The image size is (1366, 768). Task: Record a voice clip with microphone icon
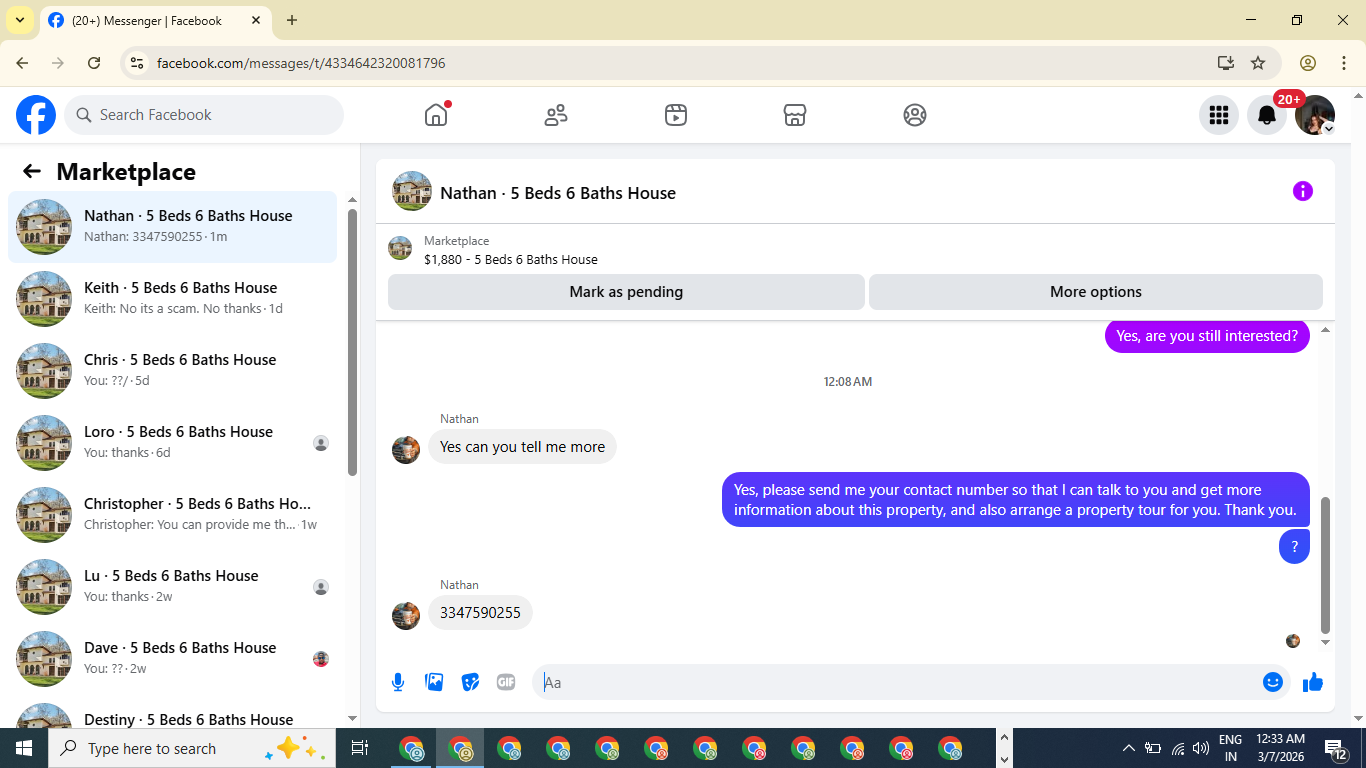[x=398, y=682]
